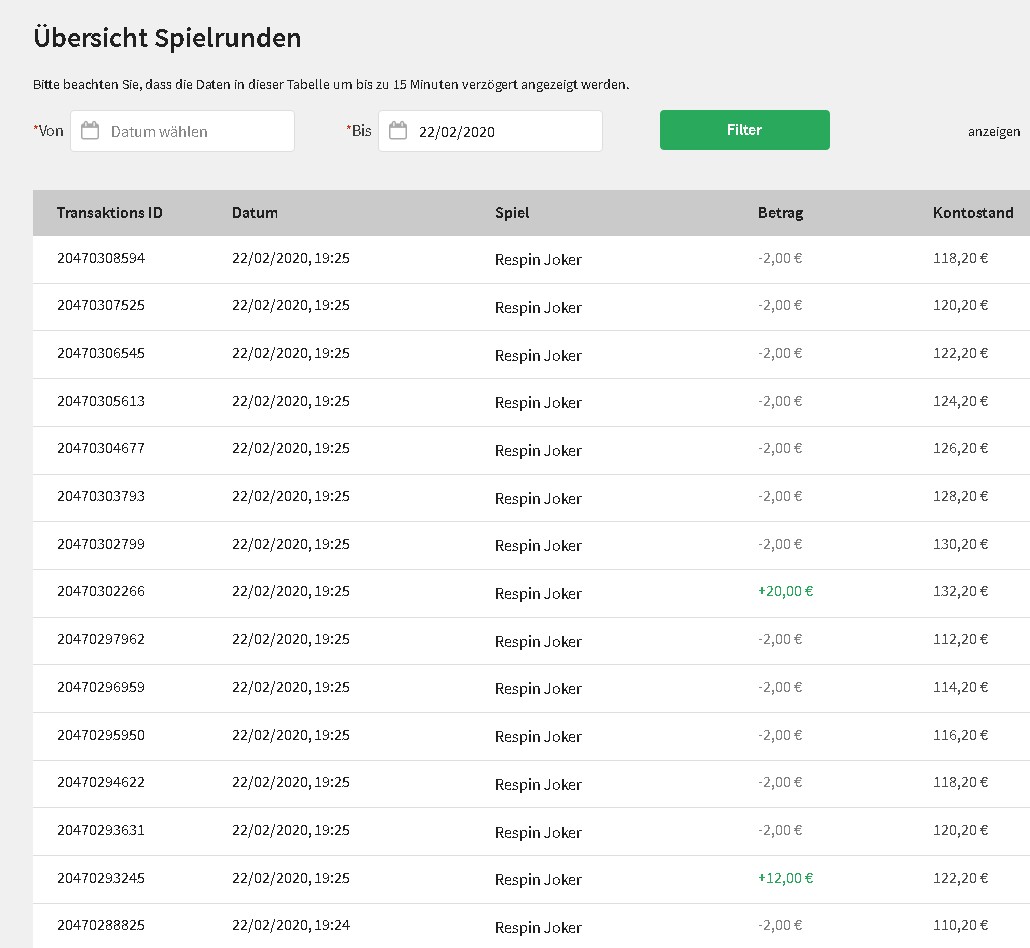
Task: Select transaction ID 20470293631
Action: tap(101, 830)
